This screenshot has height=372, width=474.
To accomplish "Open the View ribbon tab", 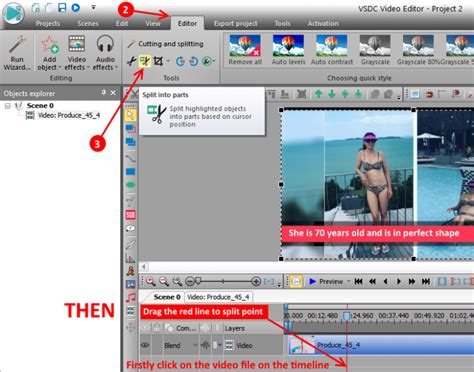I will click(x=153, y=23).
